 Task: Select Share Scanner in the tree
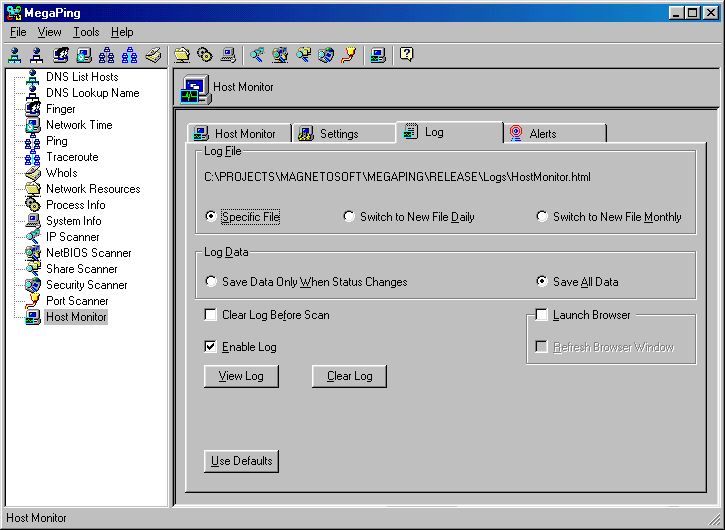point(81,269)
